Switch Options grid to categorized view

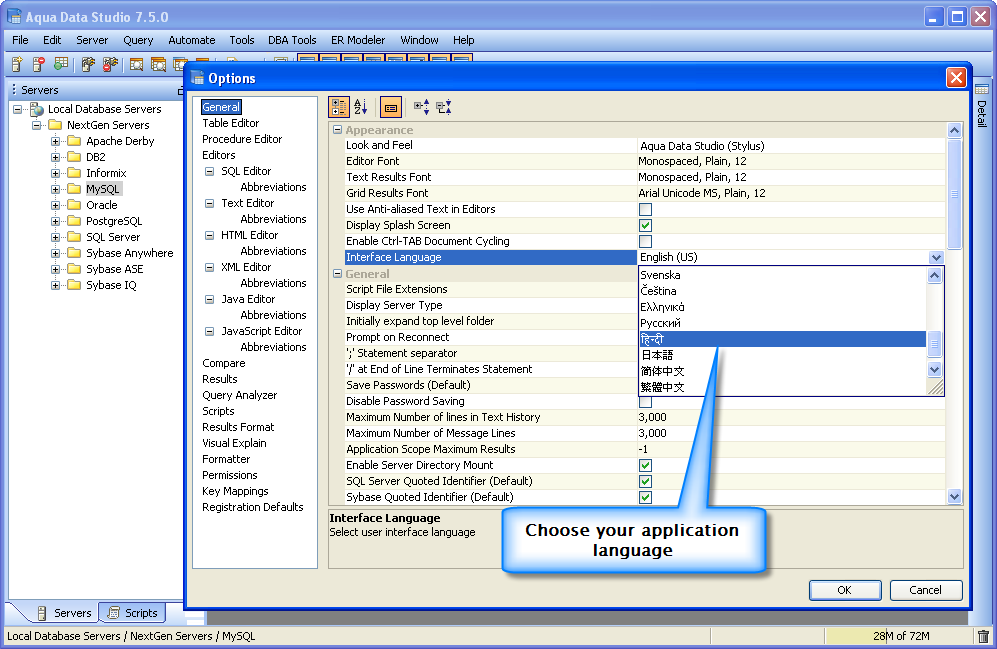pyautogui.click(x=339, y=107)
